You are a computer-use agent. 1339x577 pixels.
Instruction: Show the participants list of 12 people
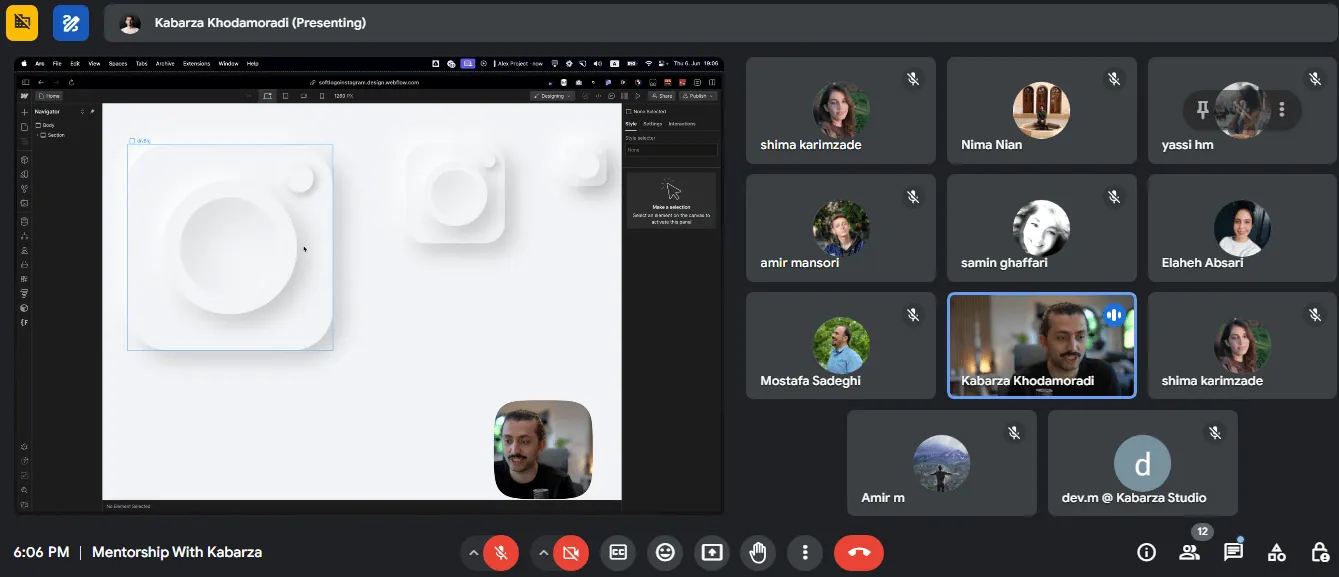click(1190, 552)
